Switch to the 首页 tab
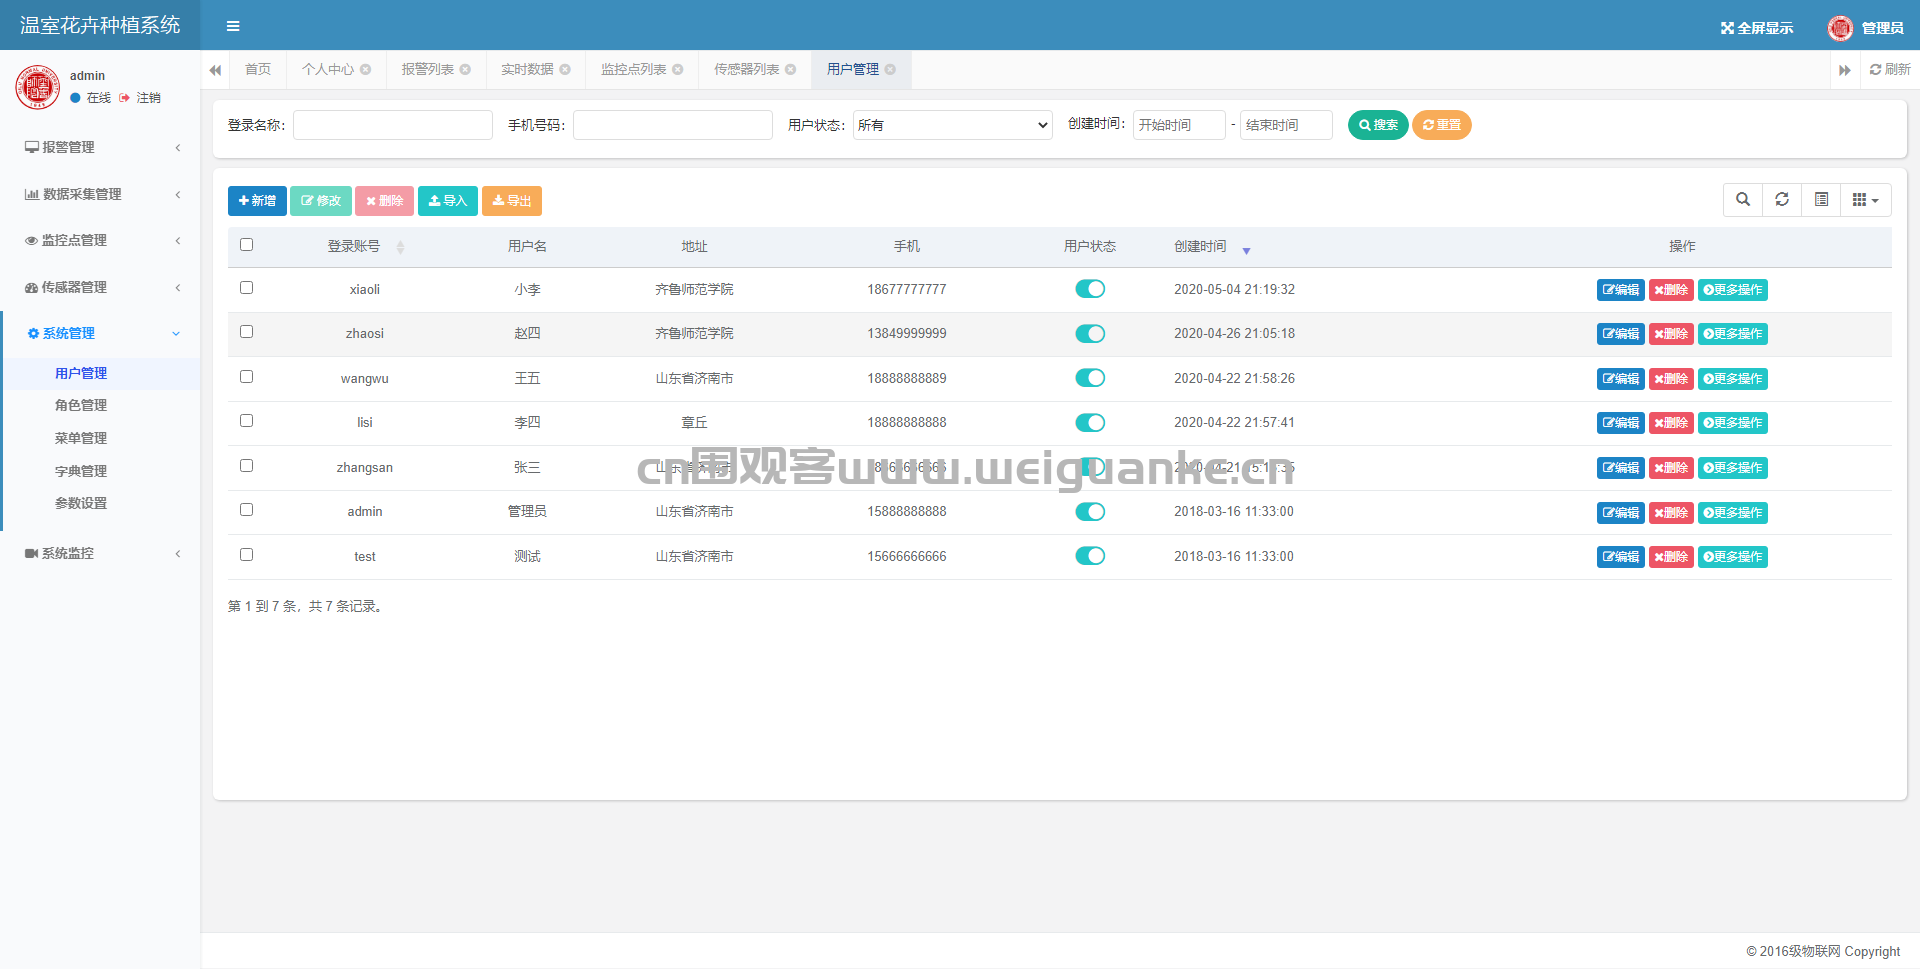This screenshot has height=969, width=1920. (x=258, y=69)
